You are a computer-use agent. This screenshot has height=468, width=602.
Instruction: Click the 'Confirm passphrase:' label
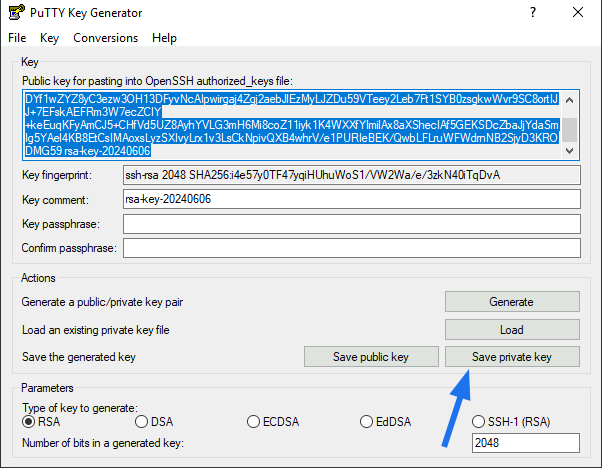tap(69, 248)
